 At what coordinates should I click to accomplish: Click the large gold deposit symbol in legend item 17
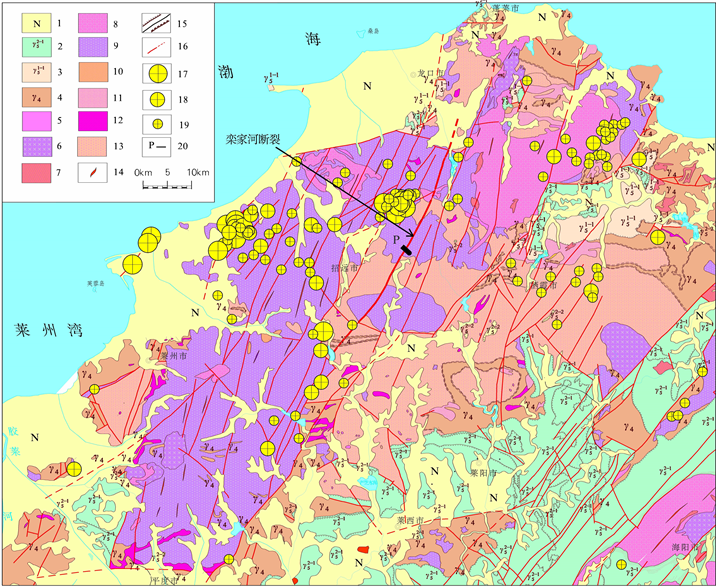156,73
